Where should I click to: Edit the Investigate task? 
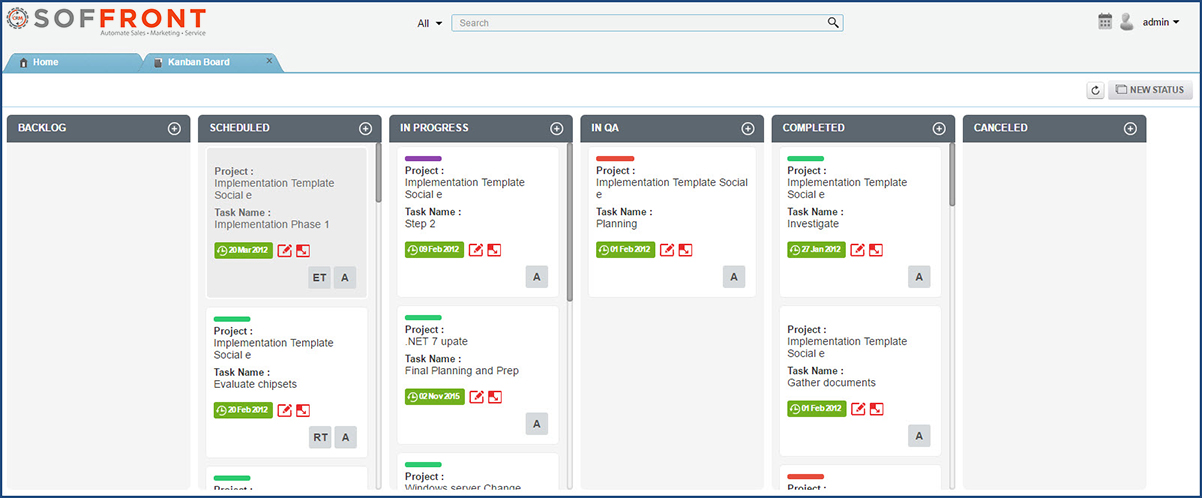pos(858,249)
